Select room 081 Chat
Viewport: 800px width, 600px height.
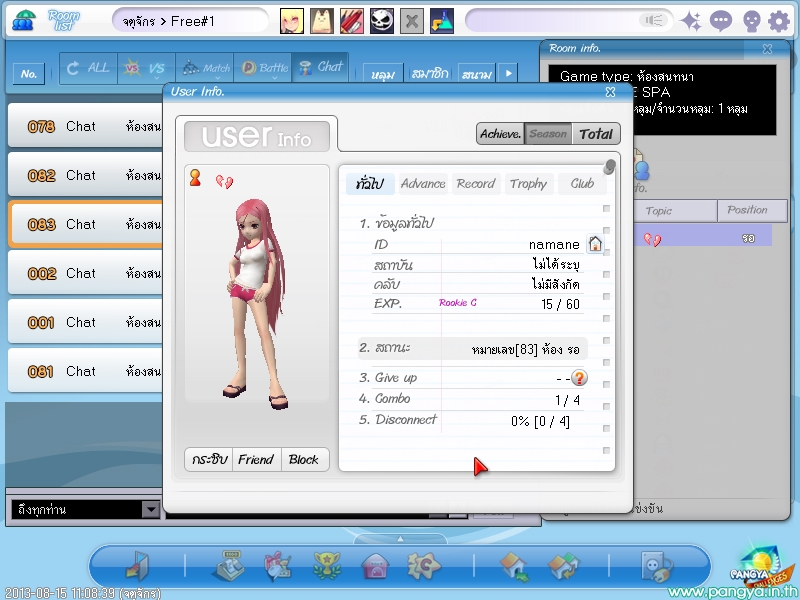pos(86,371)
